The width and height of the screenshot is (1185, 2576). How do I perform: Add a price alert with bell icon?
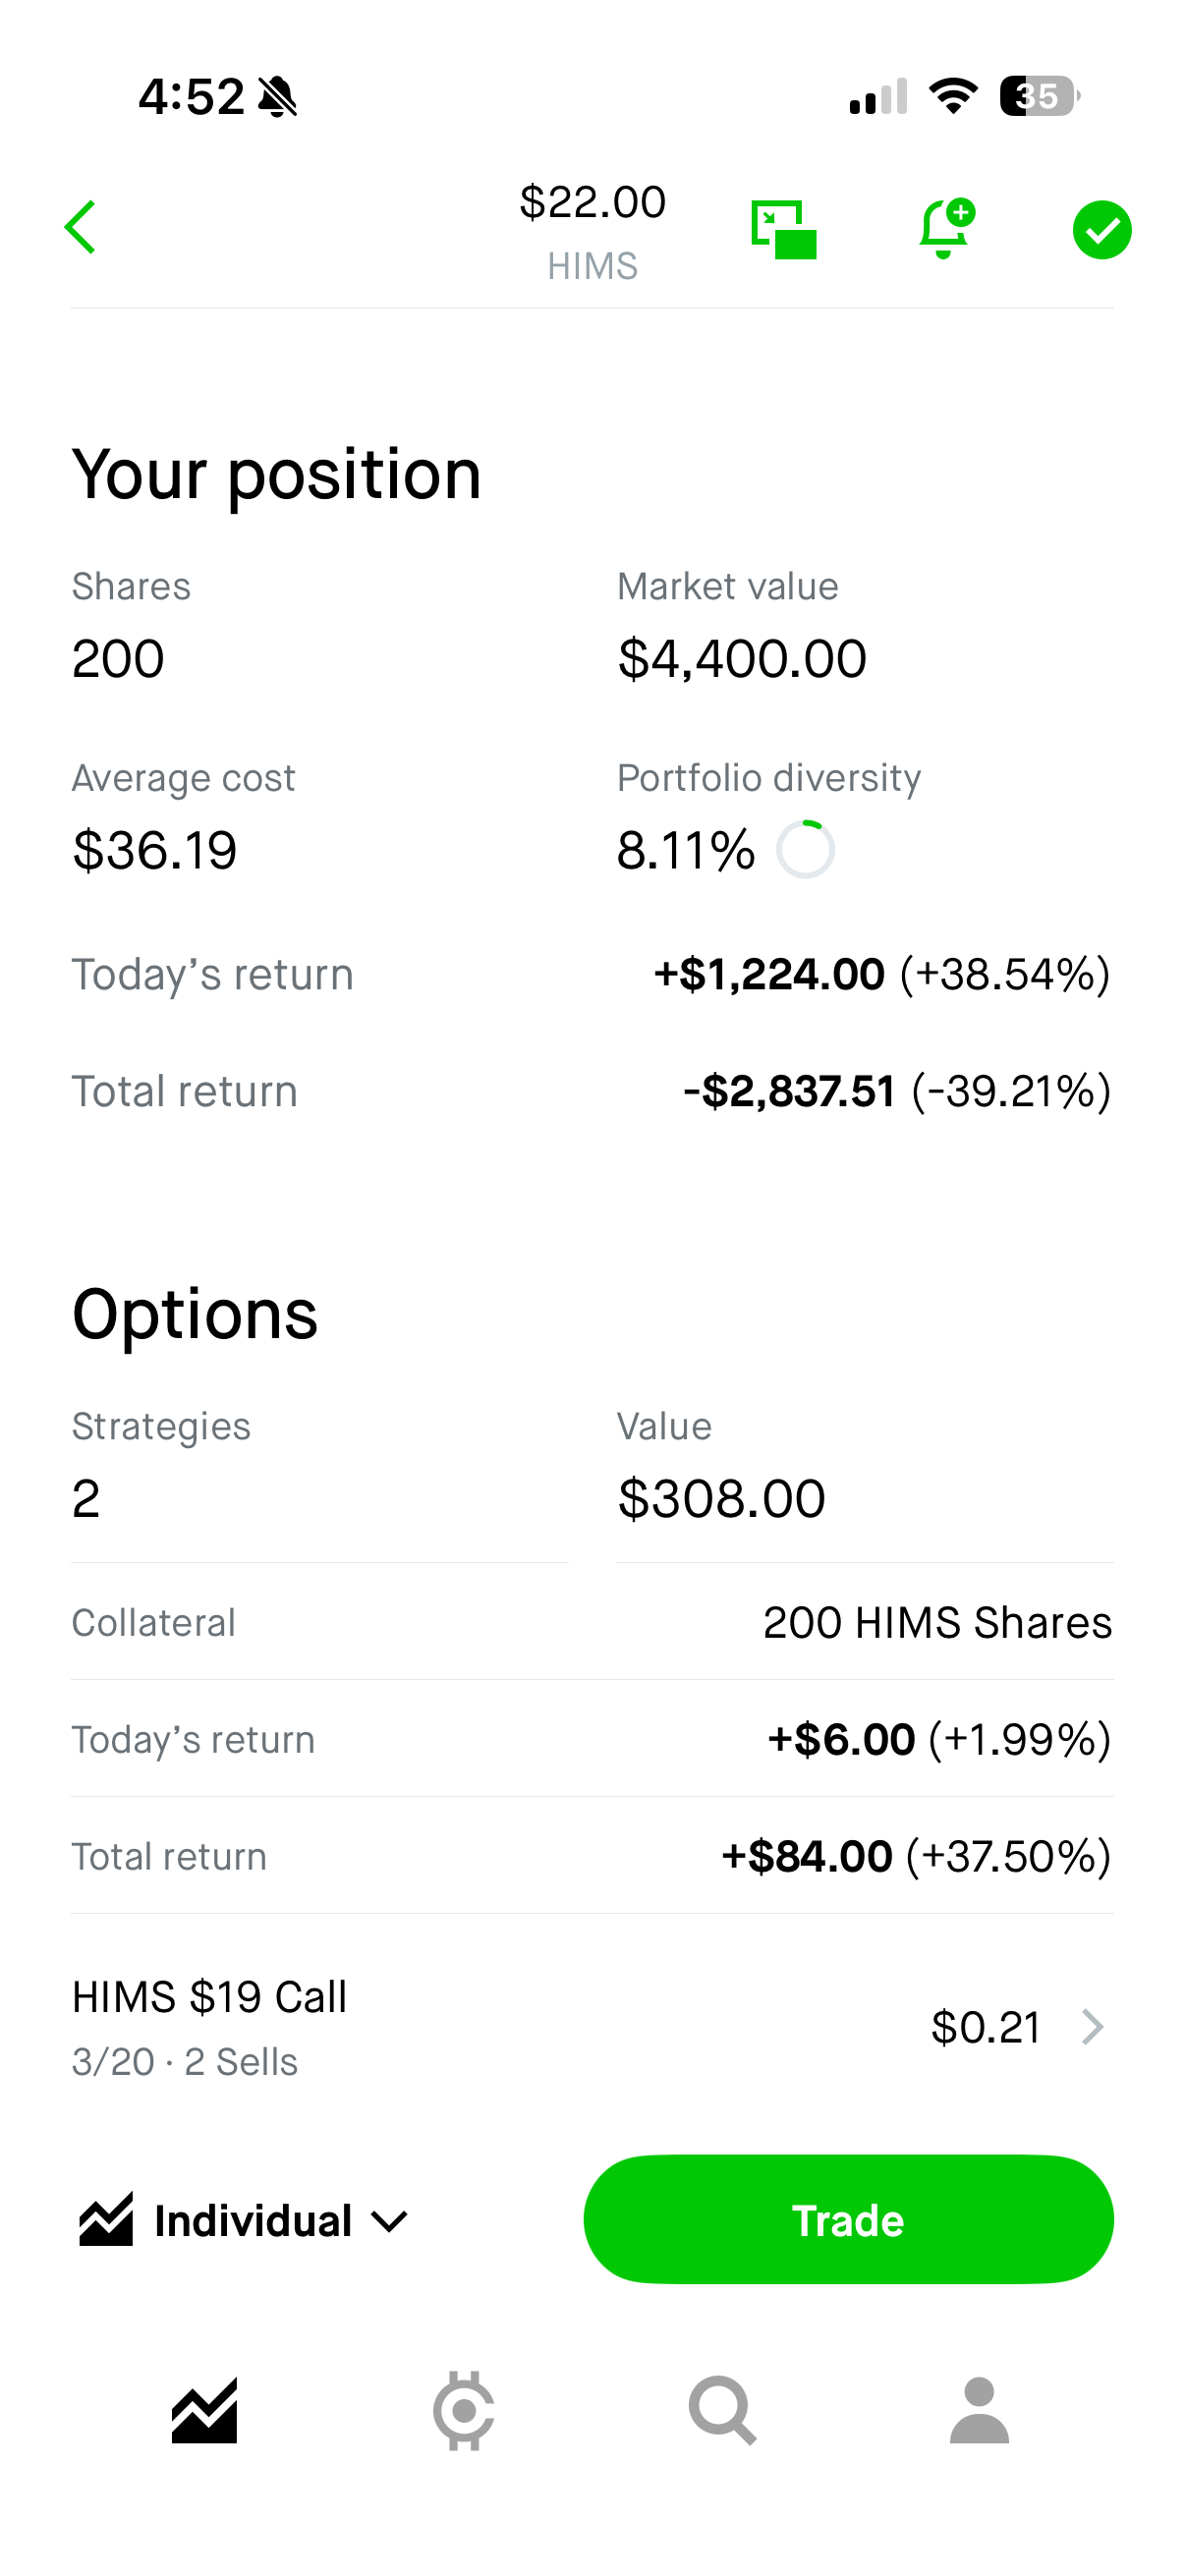(945, 229)
